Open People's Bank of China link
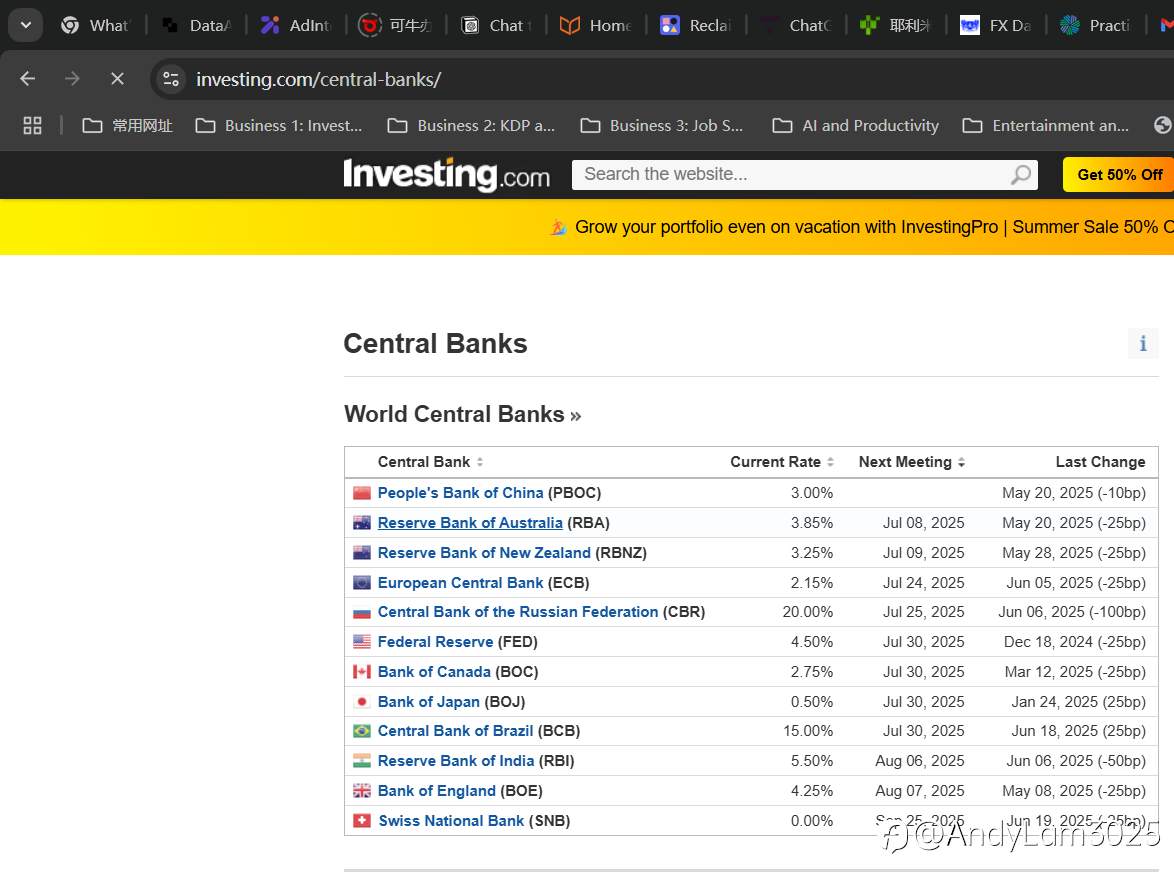 [x=460, y=493]
